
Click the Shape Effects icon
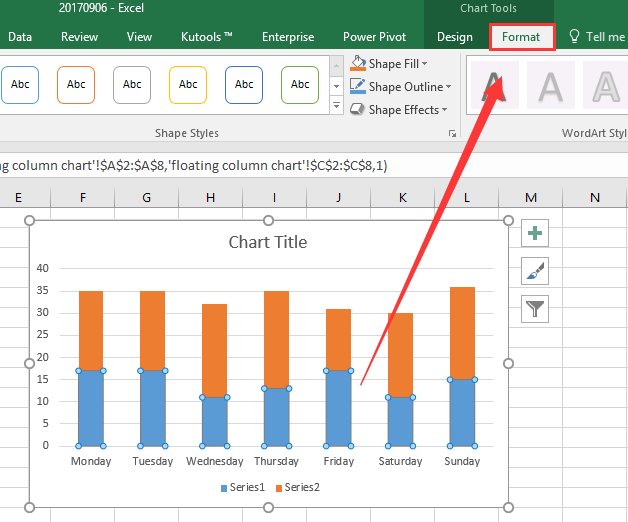(358, 109)
